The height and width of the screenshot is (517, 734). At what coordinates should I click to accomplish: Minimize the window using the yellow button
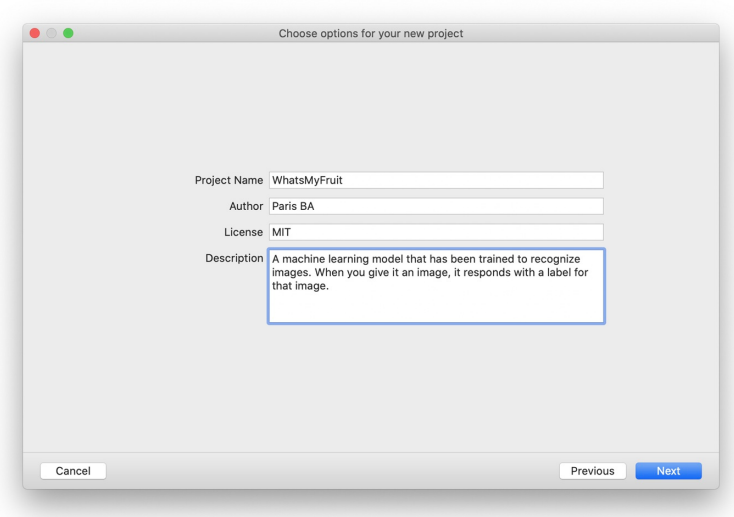click(x=52, y=33)
